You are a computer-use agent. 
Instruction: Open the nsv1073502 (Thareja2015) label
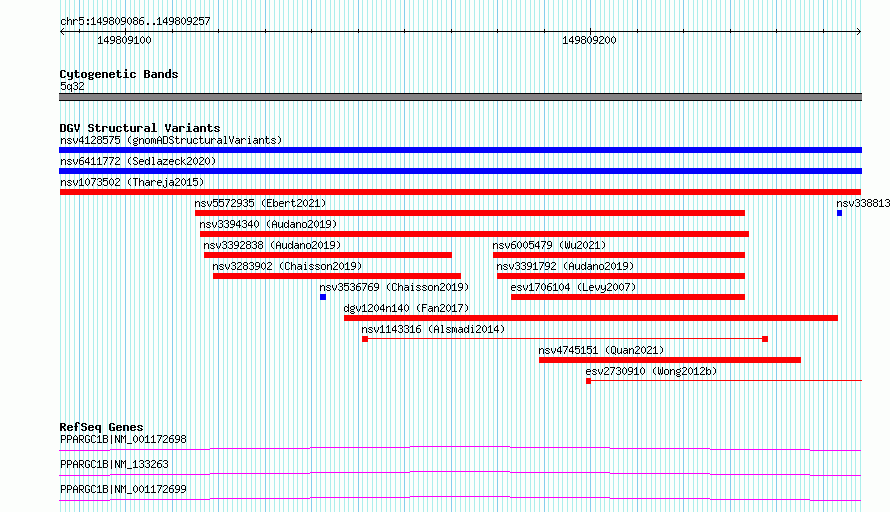click(132, 182)
